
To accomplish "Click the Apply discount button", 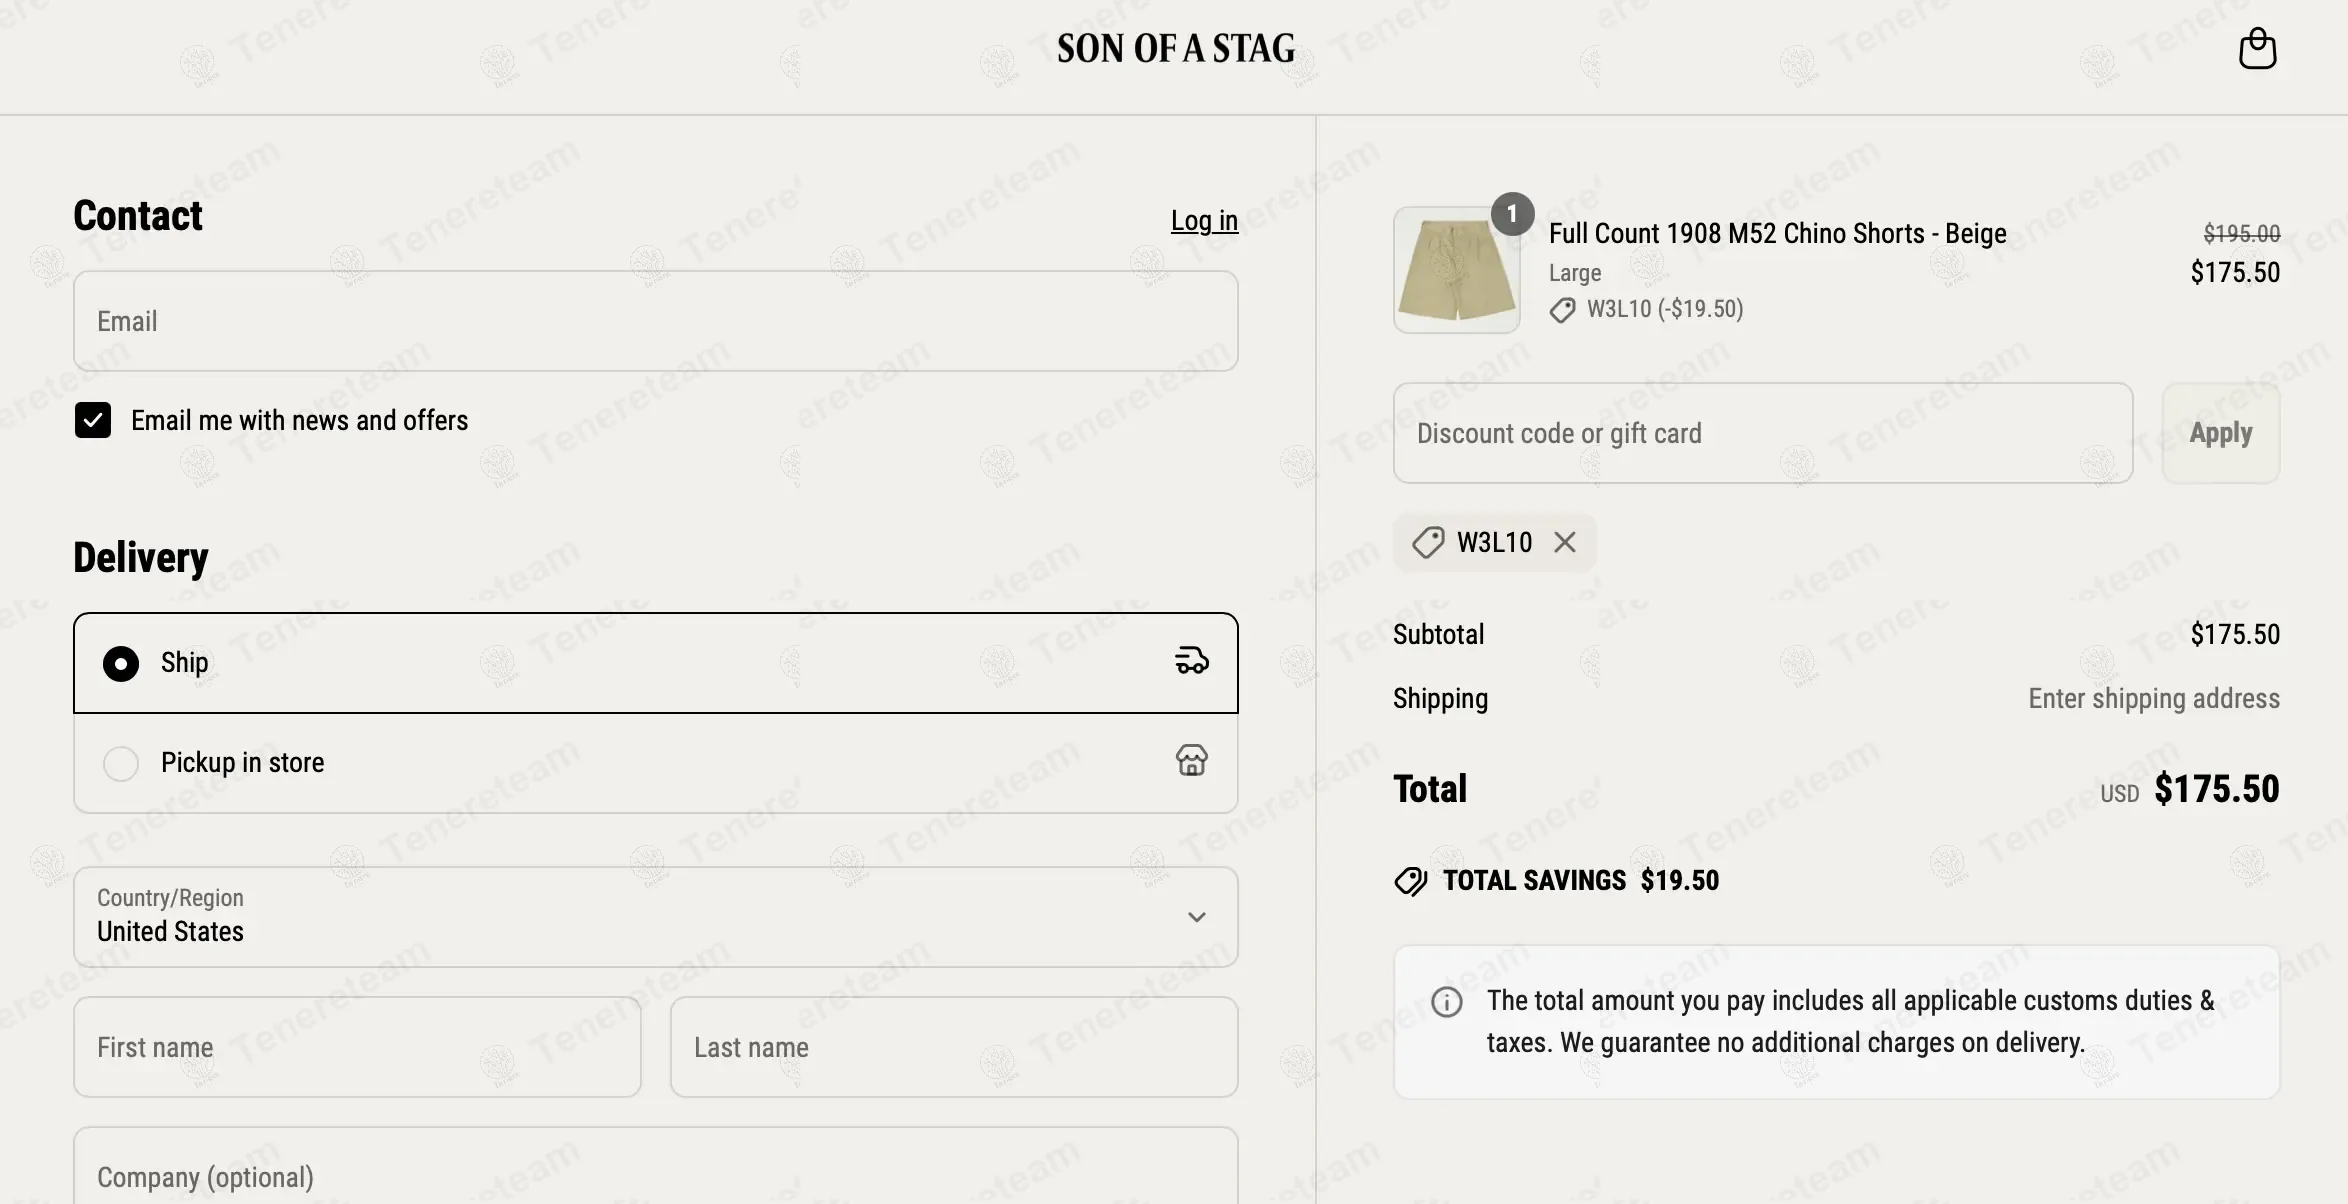I will point(2221,433).
